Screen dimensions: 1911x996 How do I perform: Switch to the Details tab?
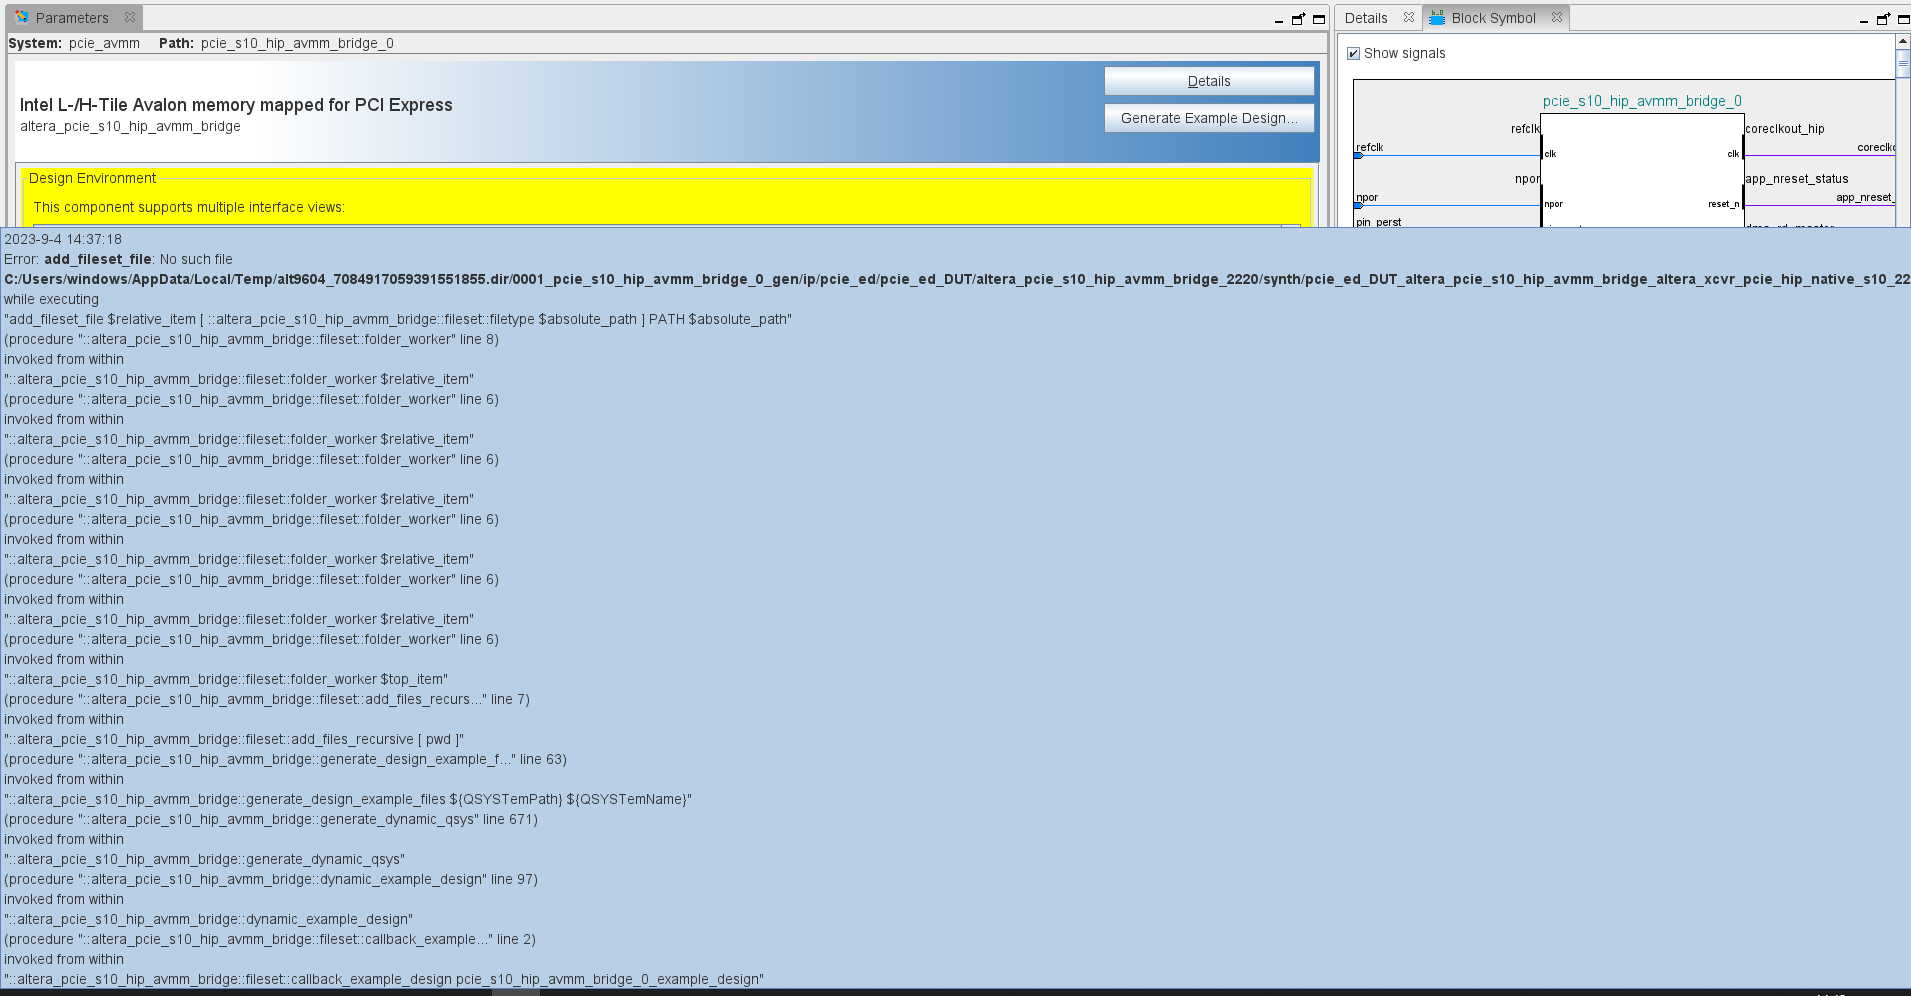pyautogui.click(x=1366, y=18)
